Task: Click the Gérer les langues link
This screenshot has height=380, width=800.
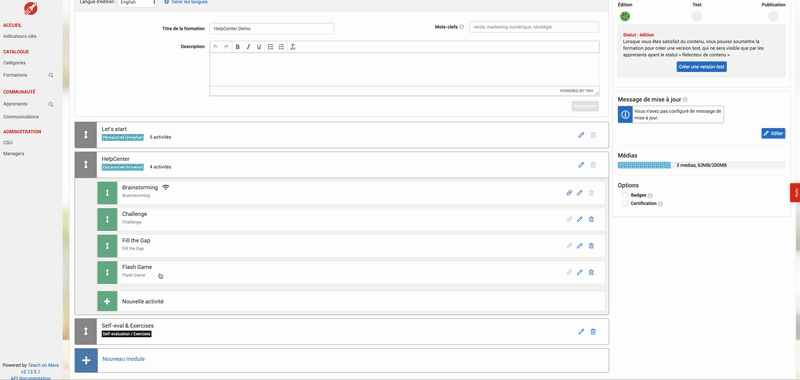Action: coord(189,2)
